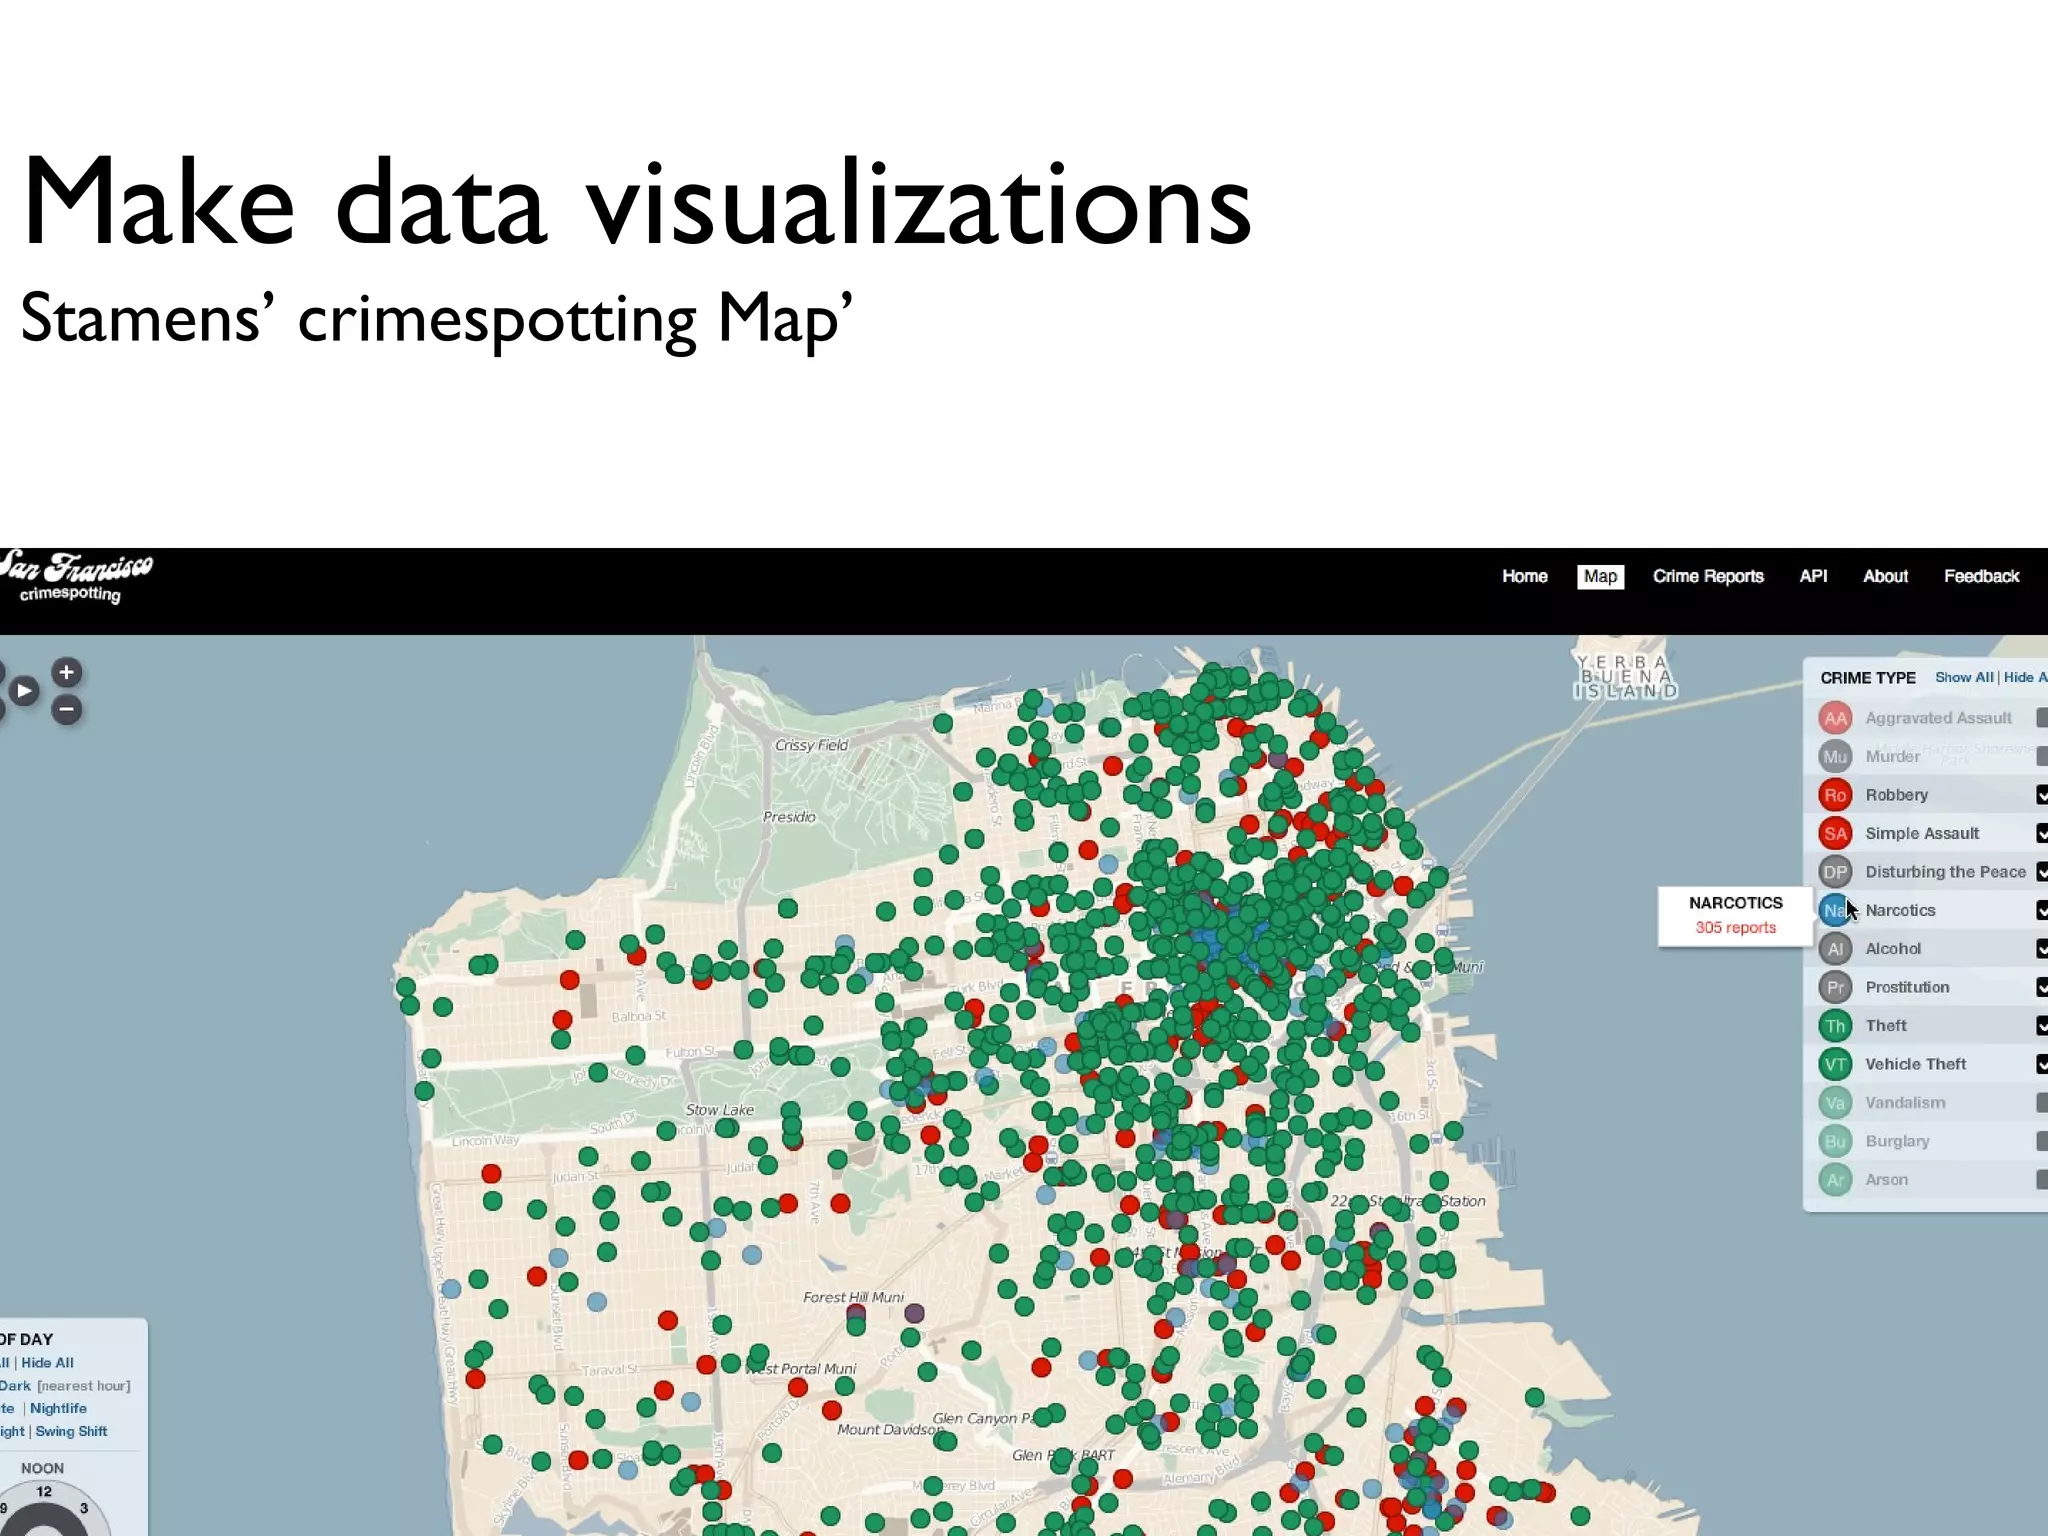Screen dimensions: 2048x1536
Task: Uncheck the Robbery checkbox
Action: (2042, 795)
